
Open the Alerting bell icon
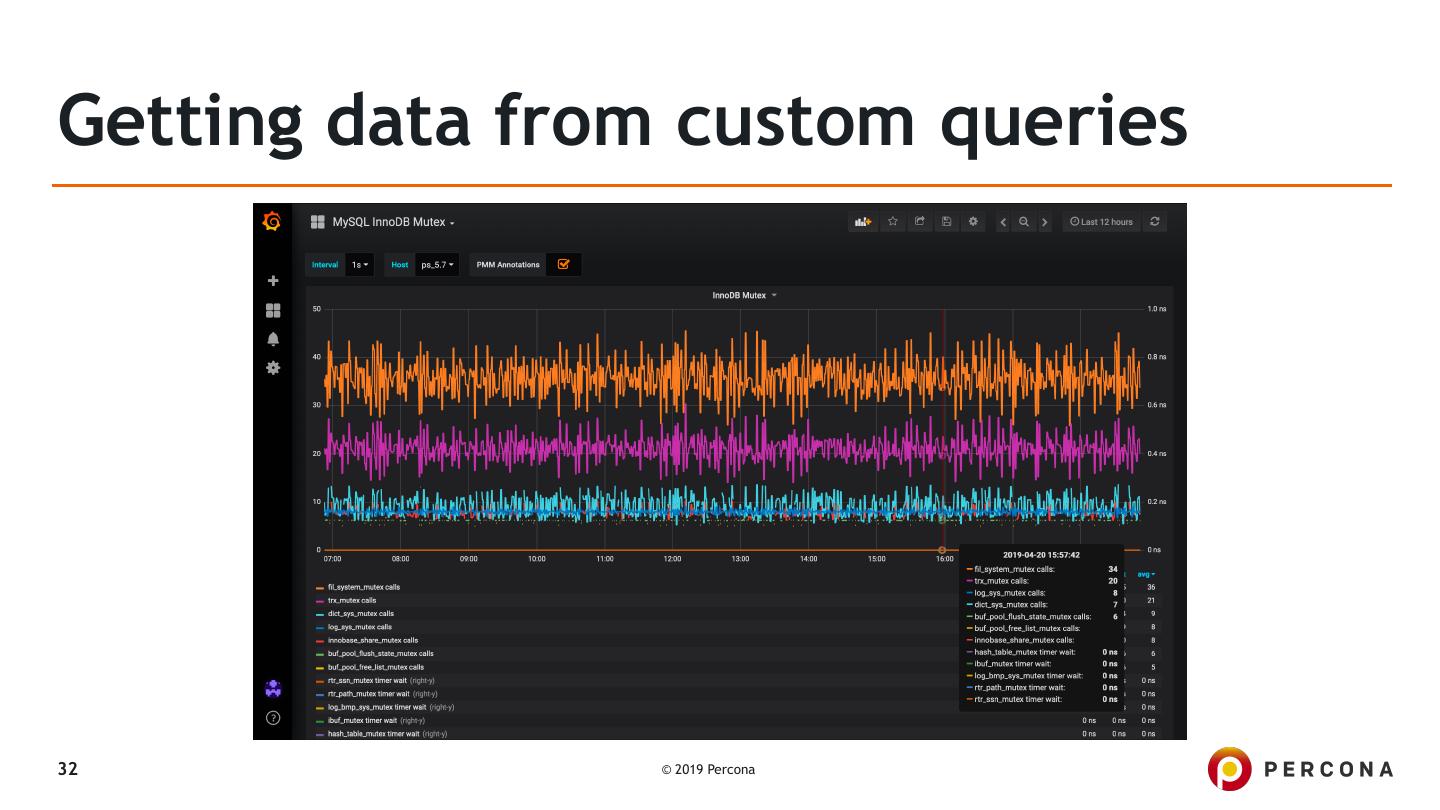pos(272,339)
